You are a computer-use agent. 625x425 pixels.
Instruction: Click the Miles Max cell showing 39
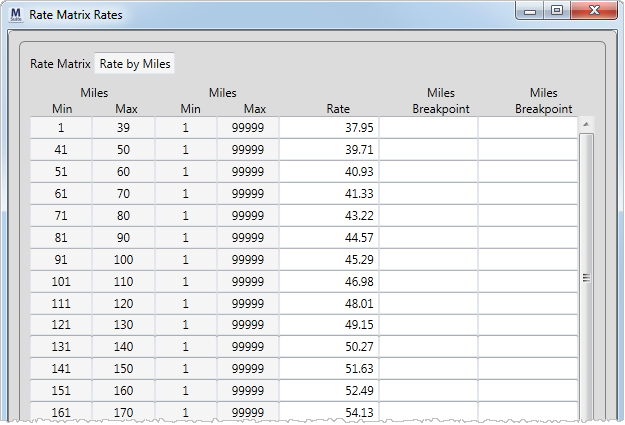click(x=123, y=128)
